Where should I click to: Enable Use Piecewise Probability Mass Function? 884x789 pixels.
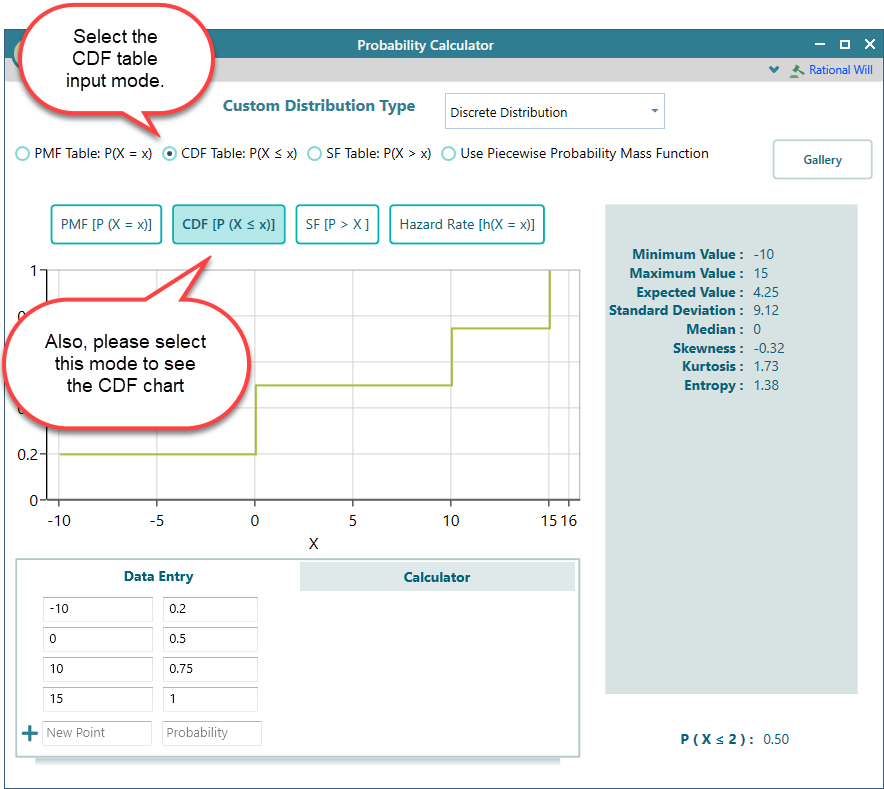(449, 154)
